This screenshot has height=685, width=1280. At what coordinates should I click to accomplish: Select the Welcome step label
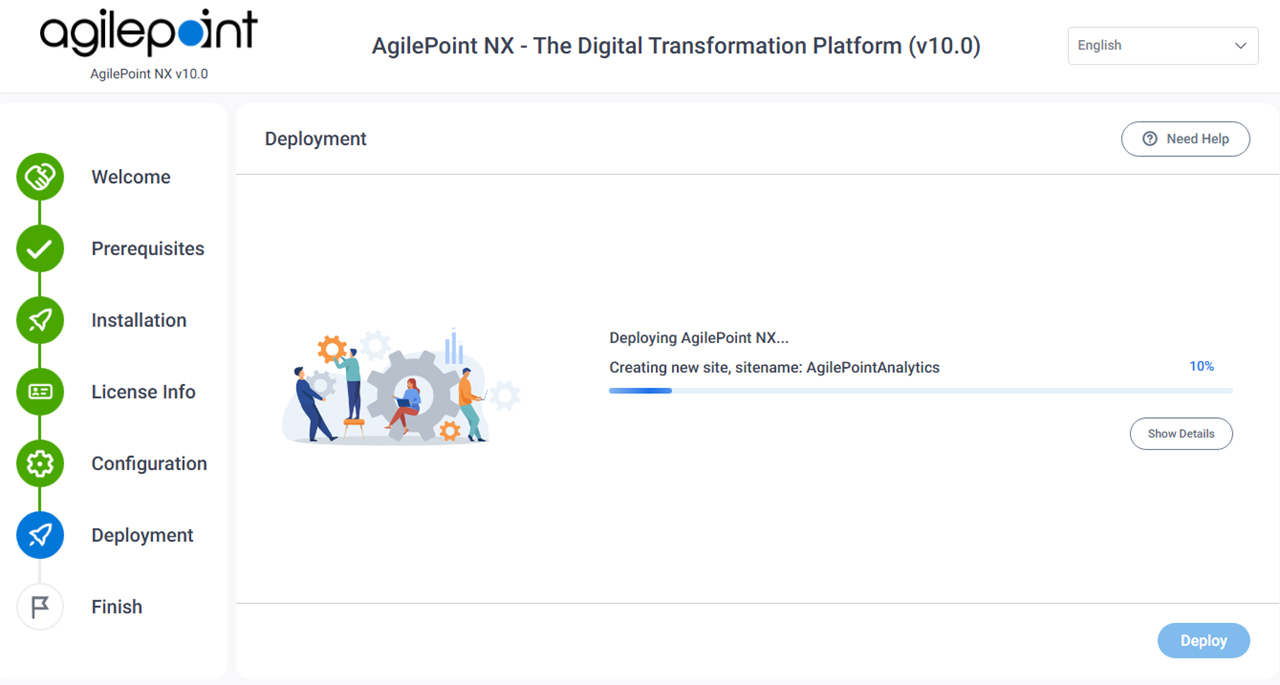(131, 177)
